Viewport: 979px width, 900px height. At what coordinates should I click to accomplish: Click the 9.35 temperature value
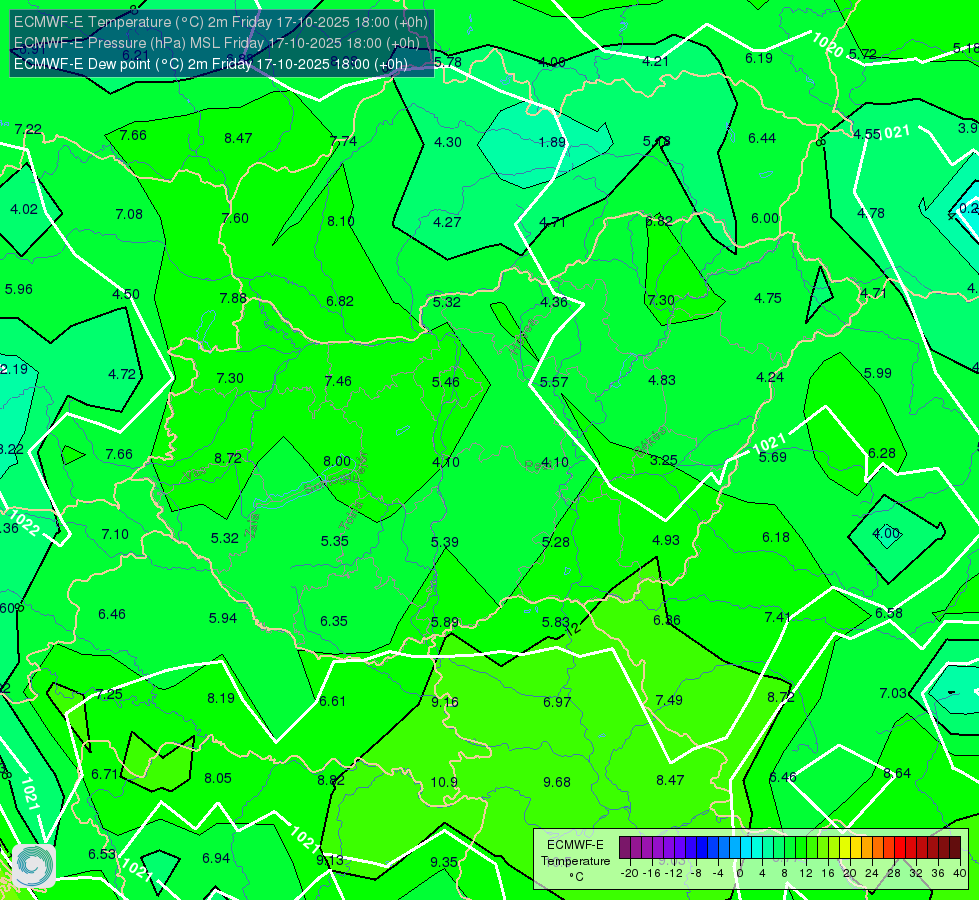[444, 862]
